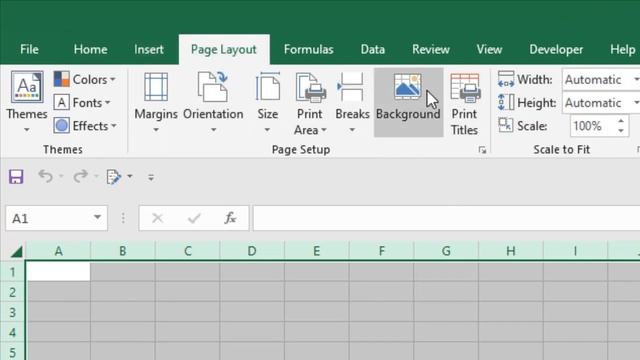Click the Undo arrow icon
The height and width of the screenshot is (360, 640).
pyautogui.click(x=45, y=176)
